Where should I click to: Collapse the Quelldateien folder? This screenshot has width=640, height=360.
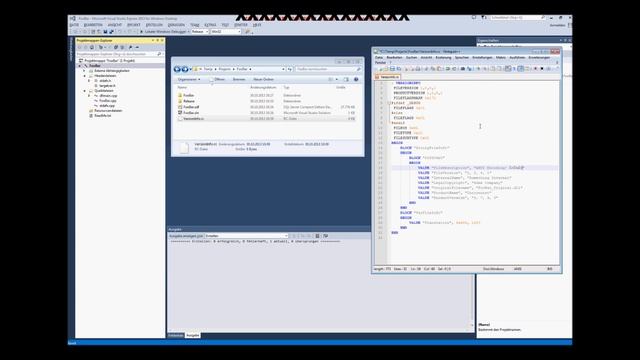(x=84, y=91)
